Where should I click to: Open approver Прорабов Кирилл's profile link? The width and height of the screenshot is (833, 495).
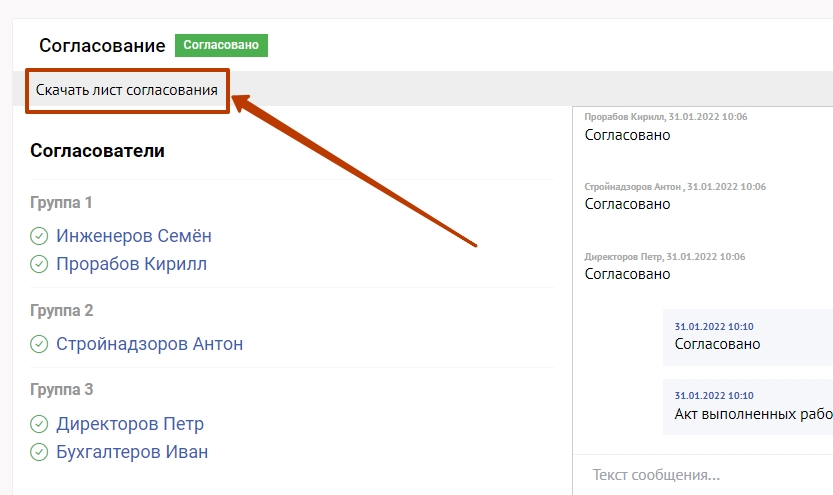point(131,265)
